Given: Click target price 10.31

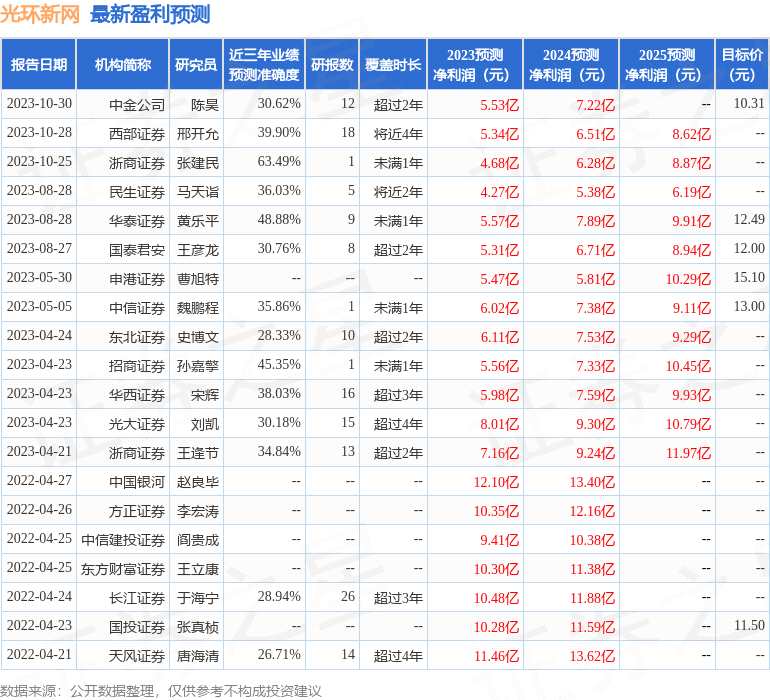Looking at the screenshot, I should [x=749, y=104].
